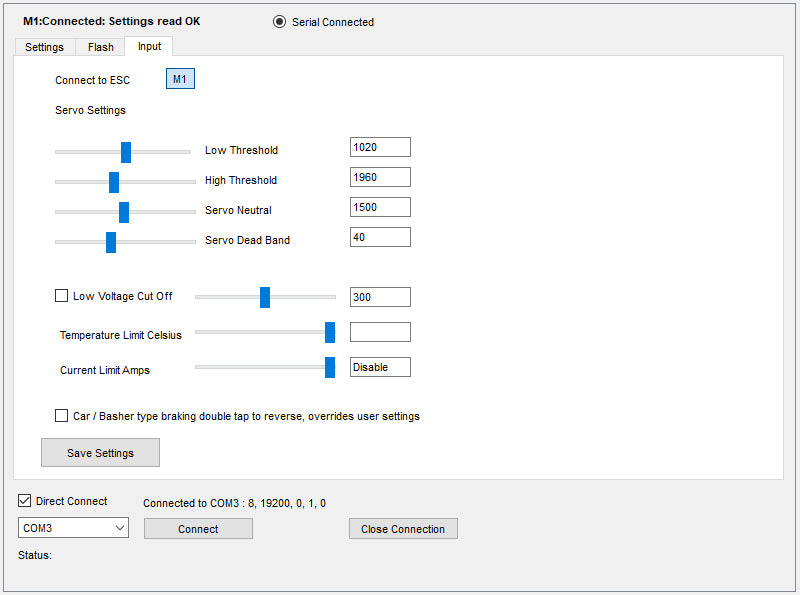The width and height of the screenshot is (800, 595).
Task: Click the Servo Neutral slider handle
Action: [x=124, y=212]
